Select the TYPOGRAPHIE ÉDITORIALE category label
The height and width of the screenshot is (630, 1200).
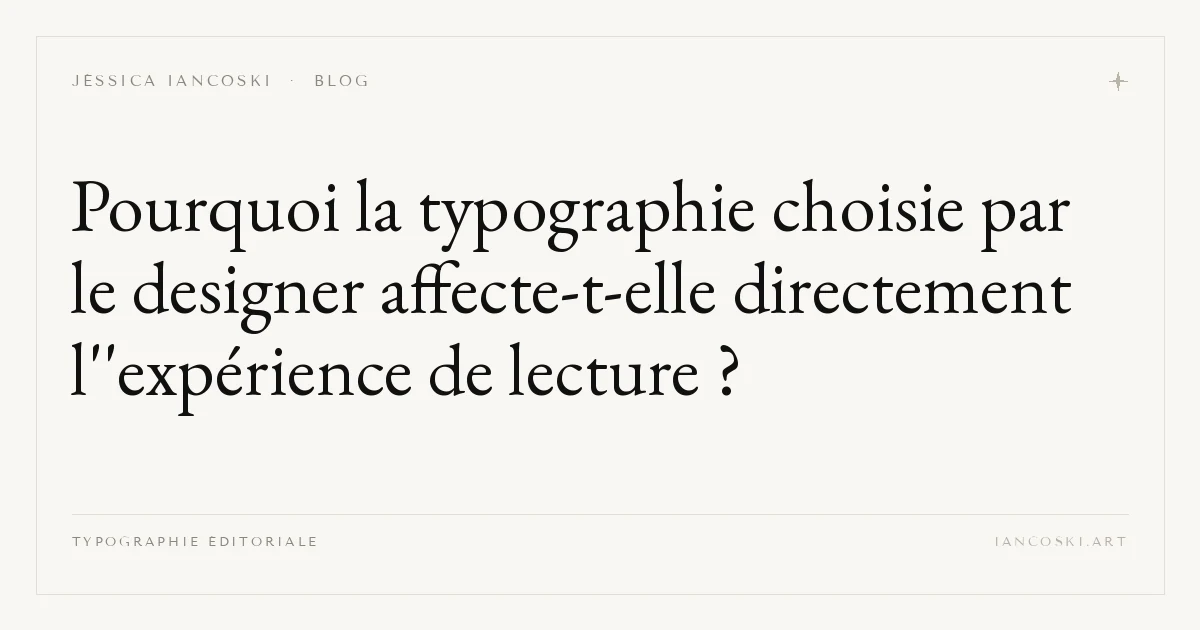pos(195,542)
